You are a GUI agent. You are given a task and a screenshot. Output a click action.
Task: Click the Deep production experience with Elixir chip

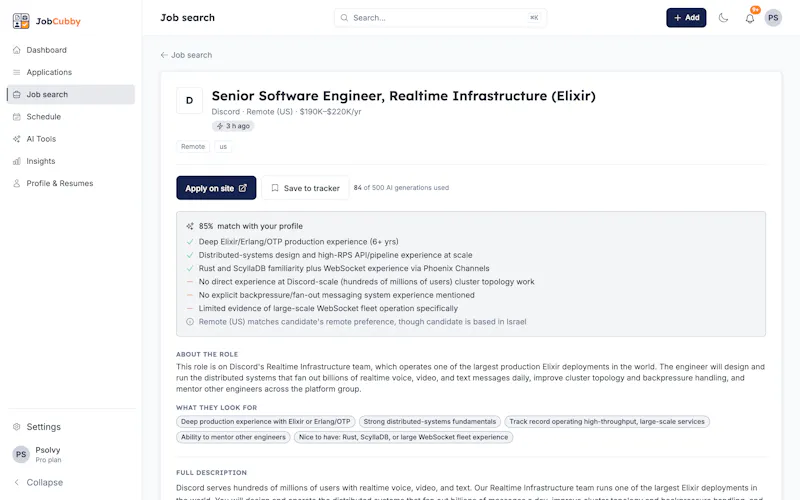(265, 421)
